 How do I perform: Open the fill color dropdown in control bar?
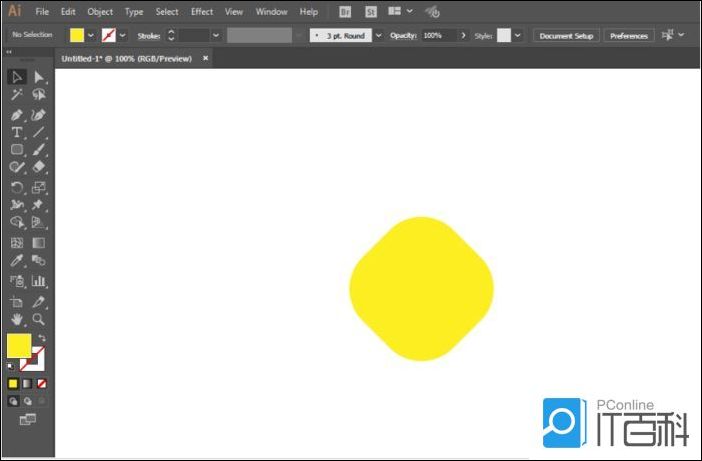coord(91,35)
